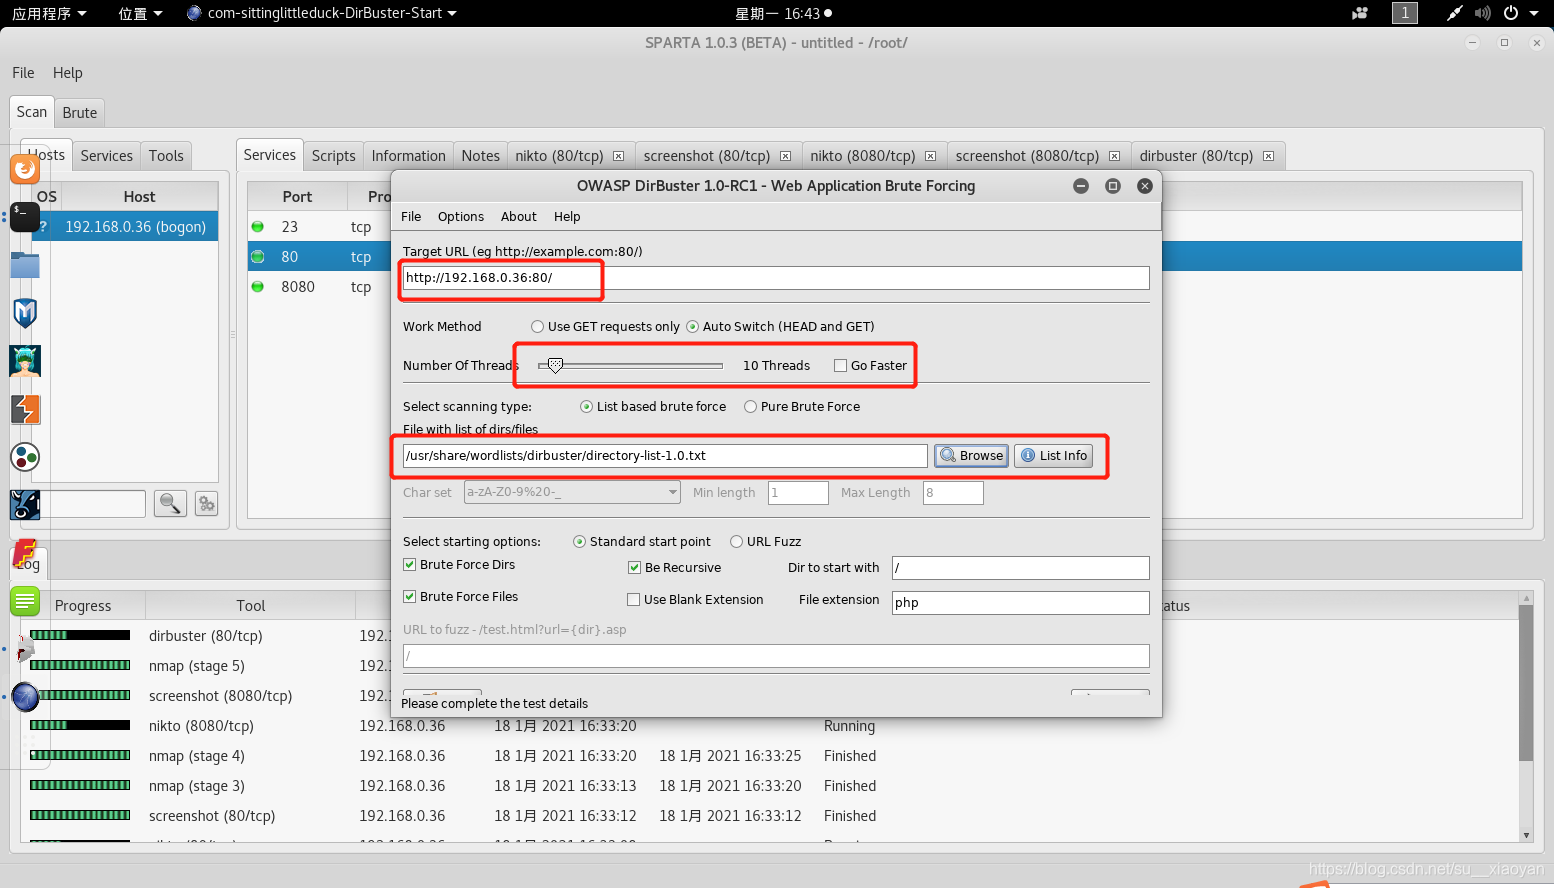Image resolution: width=1554 pixels, height=888 pixels.
Task: Click the power icon in top bar
Action: click(x=1511, y=13)
